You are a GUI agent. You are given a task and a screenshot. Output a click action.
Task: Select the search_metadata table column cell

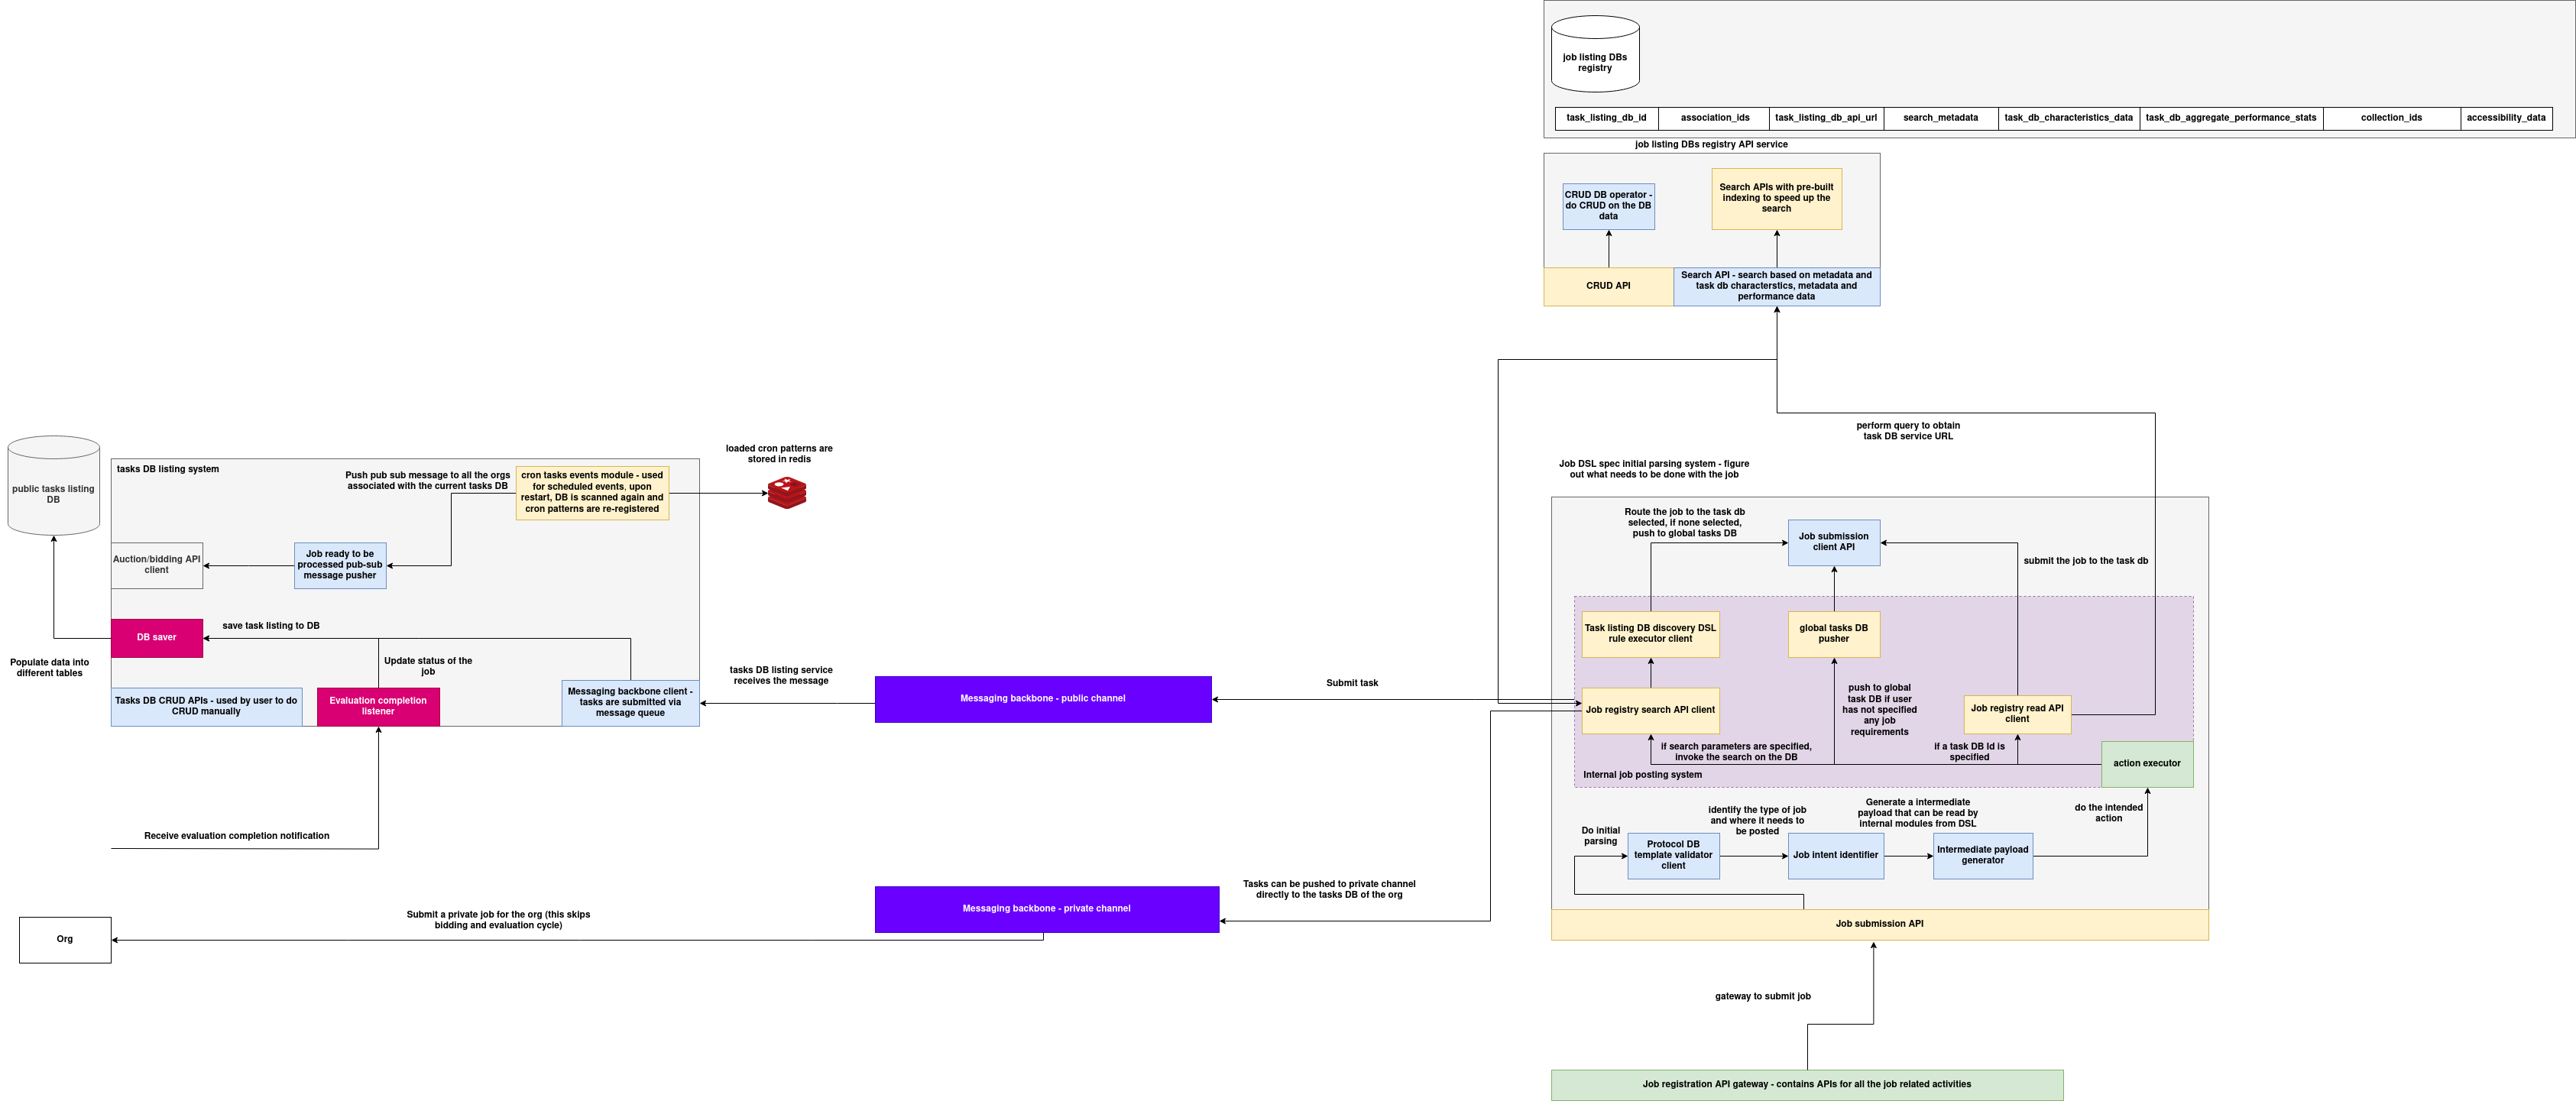(x=1940, y=118)
